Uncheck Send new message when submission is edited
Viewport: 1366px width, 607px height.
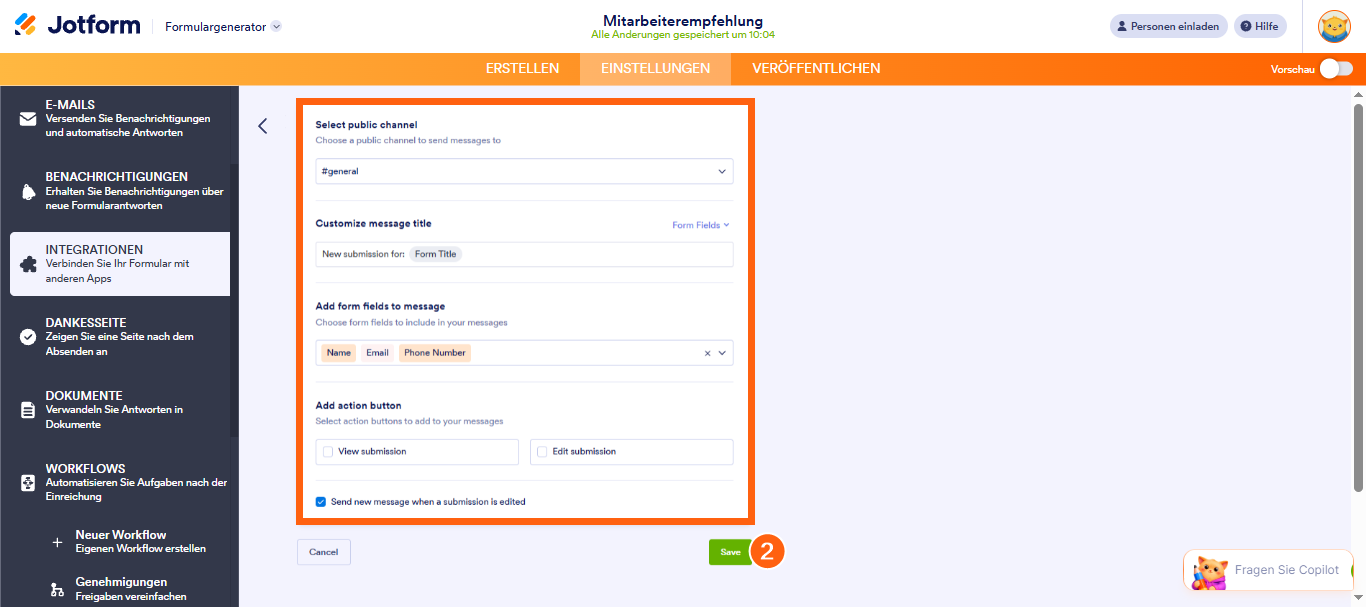pyautogui.click(x=321, y=502)
